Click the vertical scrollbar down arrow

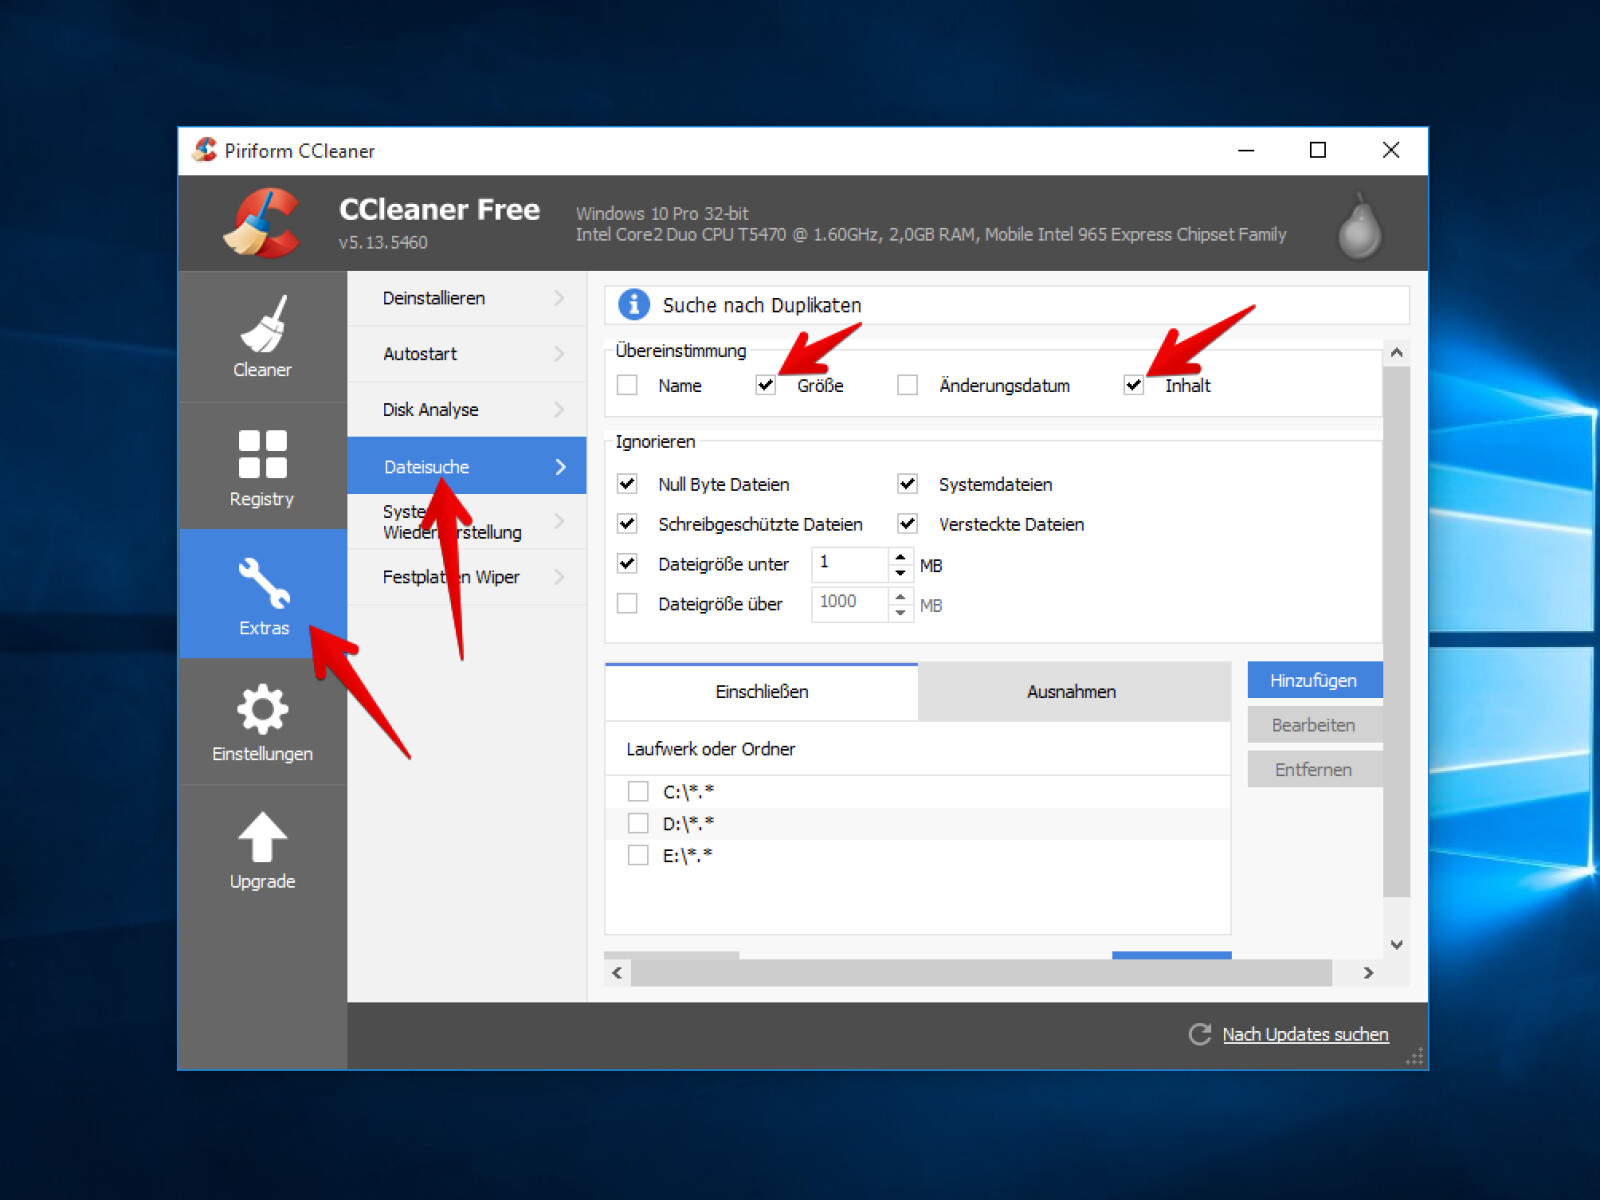pyautogui.click(x=1397, y=944)
